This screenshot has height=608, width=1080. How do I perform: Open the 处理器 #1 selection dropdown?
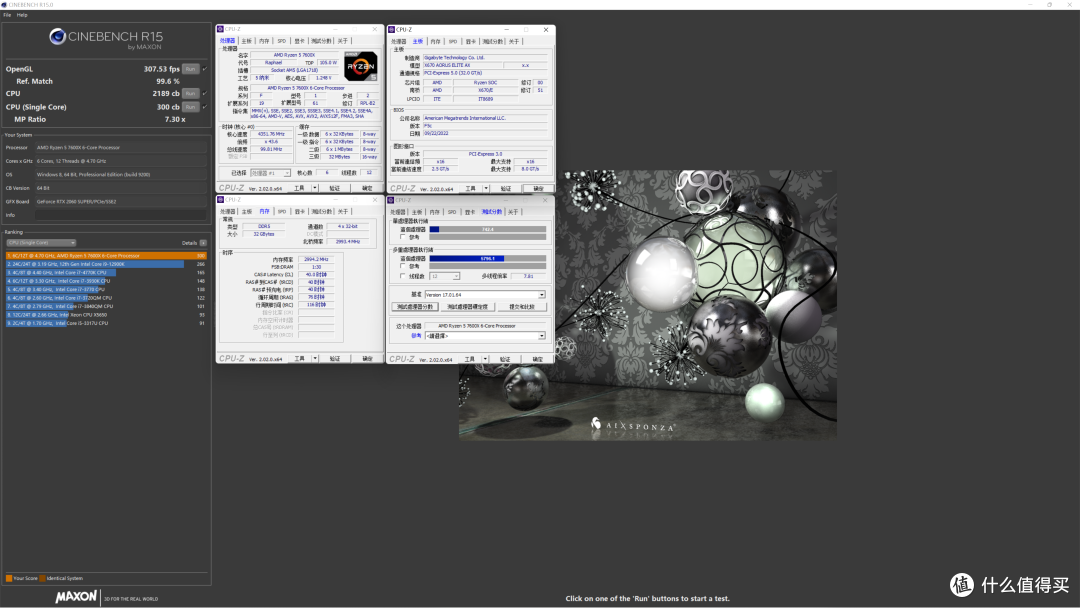[x=270, y=173]
